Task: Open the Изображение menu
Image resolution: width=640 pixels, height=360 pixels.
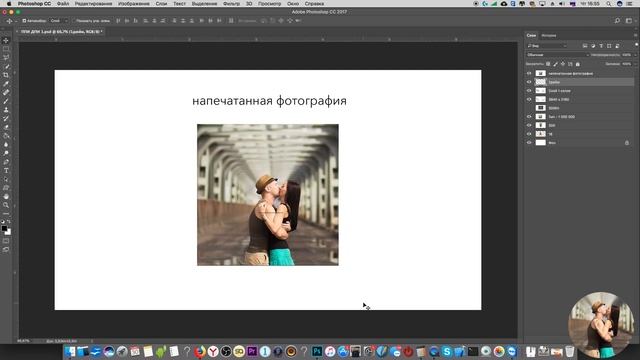Action: [x=134, y=4]
